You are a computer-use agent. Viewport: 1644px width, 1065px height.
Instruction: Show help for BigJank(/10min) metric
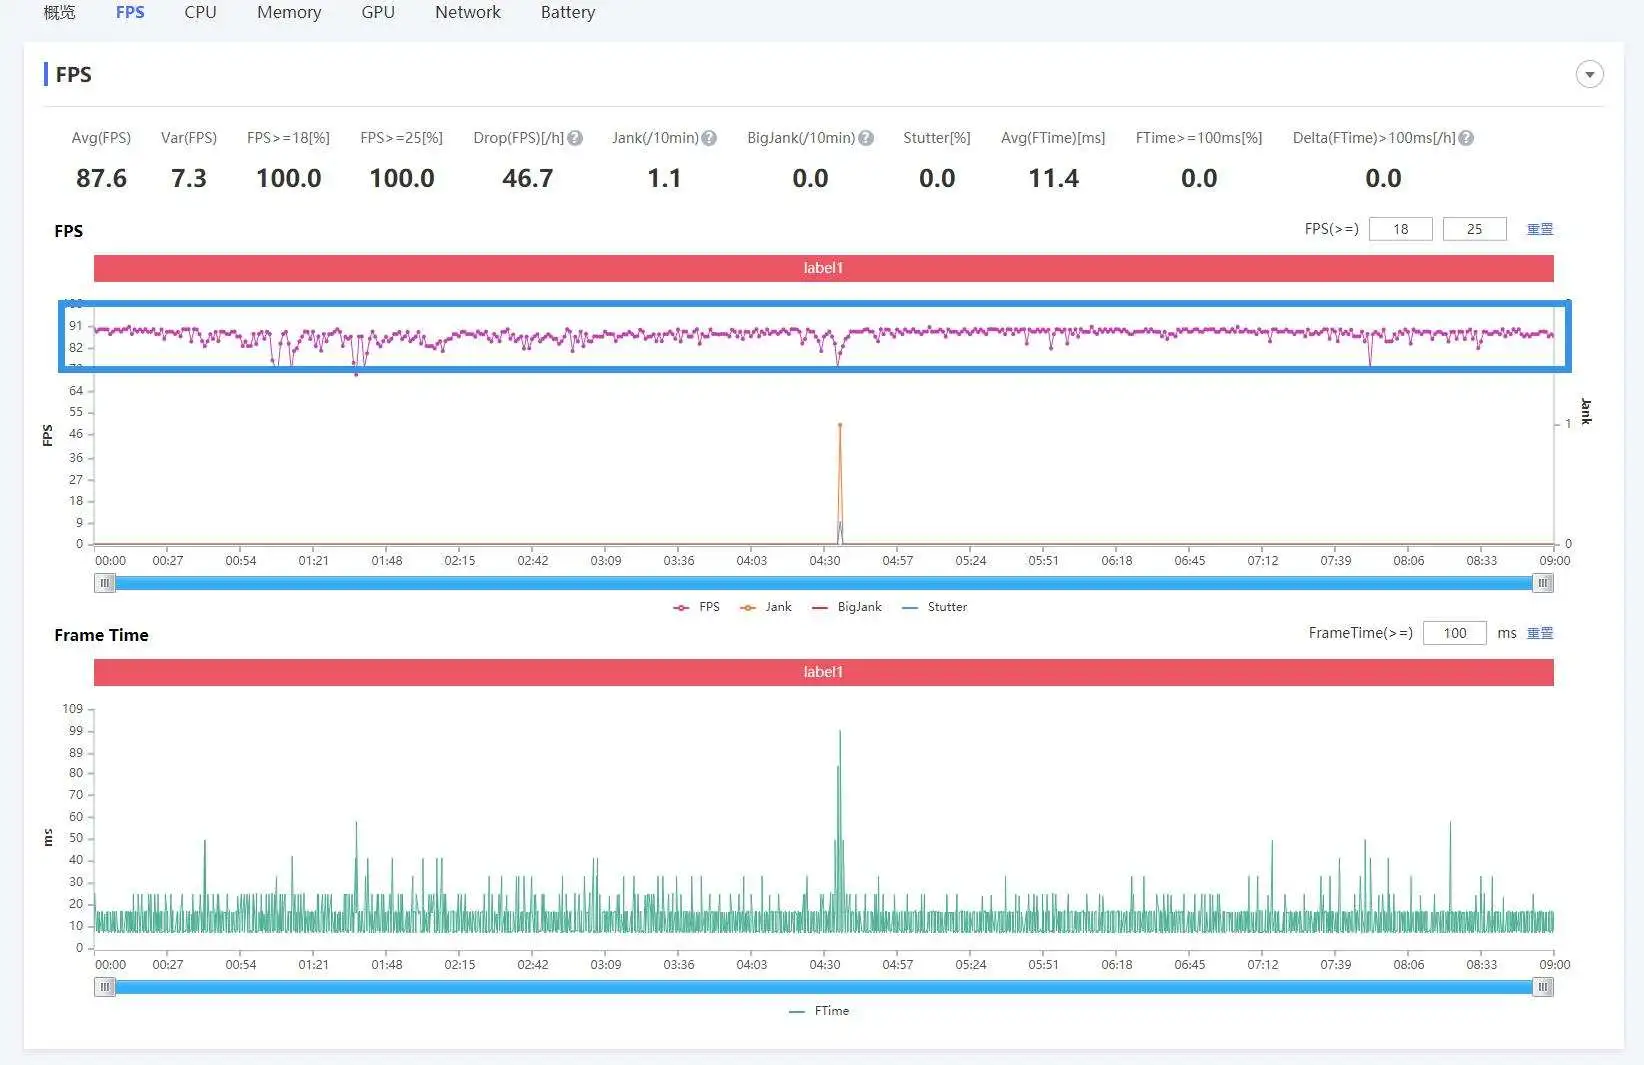coord(866,138)
